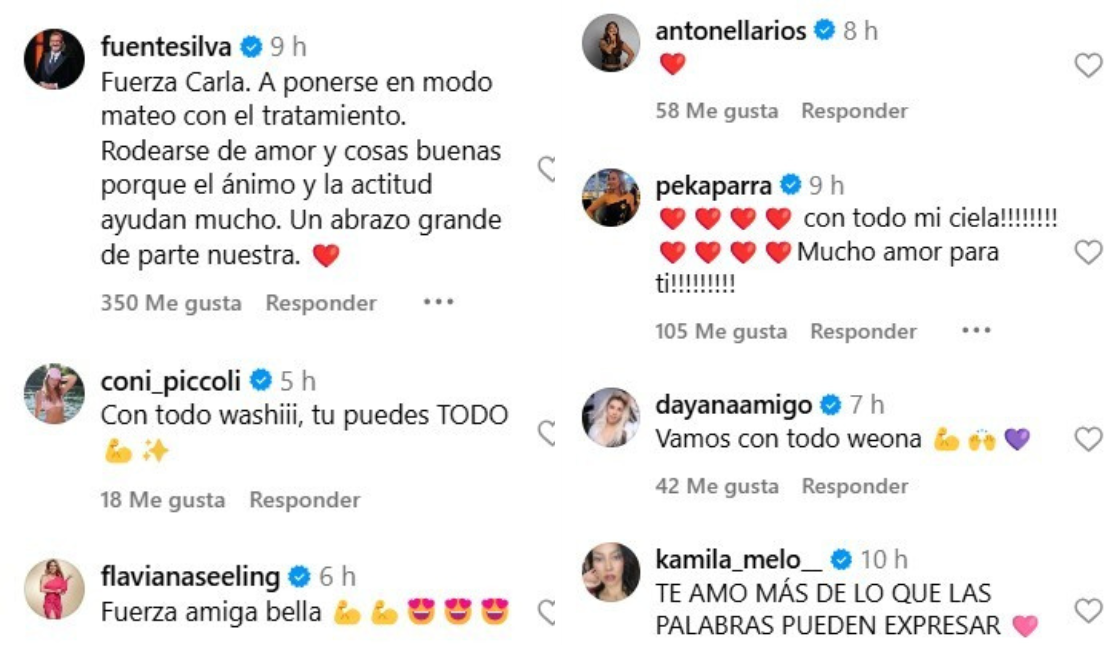Image resolution: width=1110 pixels, height=645 pixels.
Task: Like pekaparra's comment with heart icon
Action: (1088, 252)
